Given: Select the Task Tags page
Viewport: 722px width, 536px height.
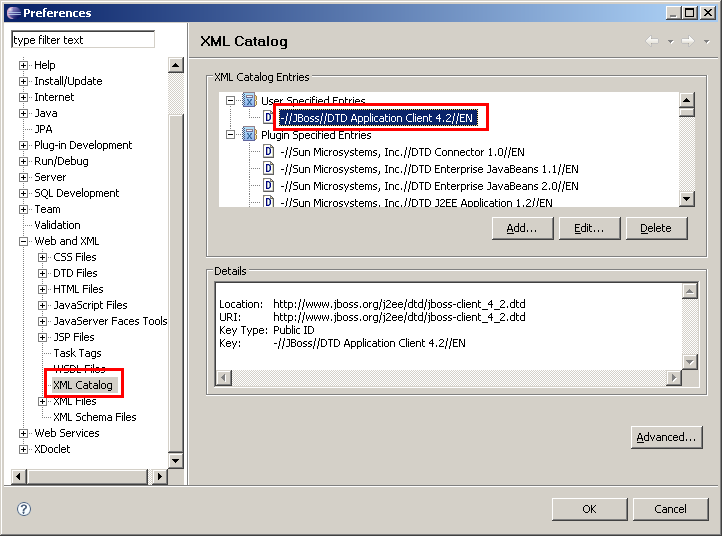Looking at the screenshot, I should point(77,353).
